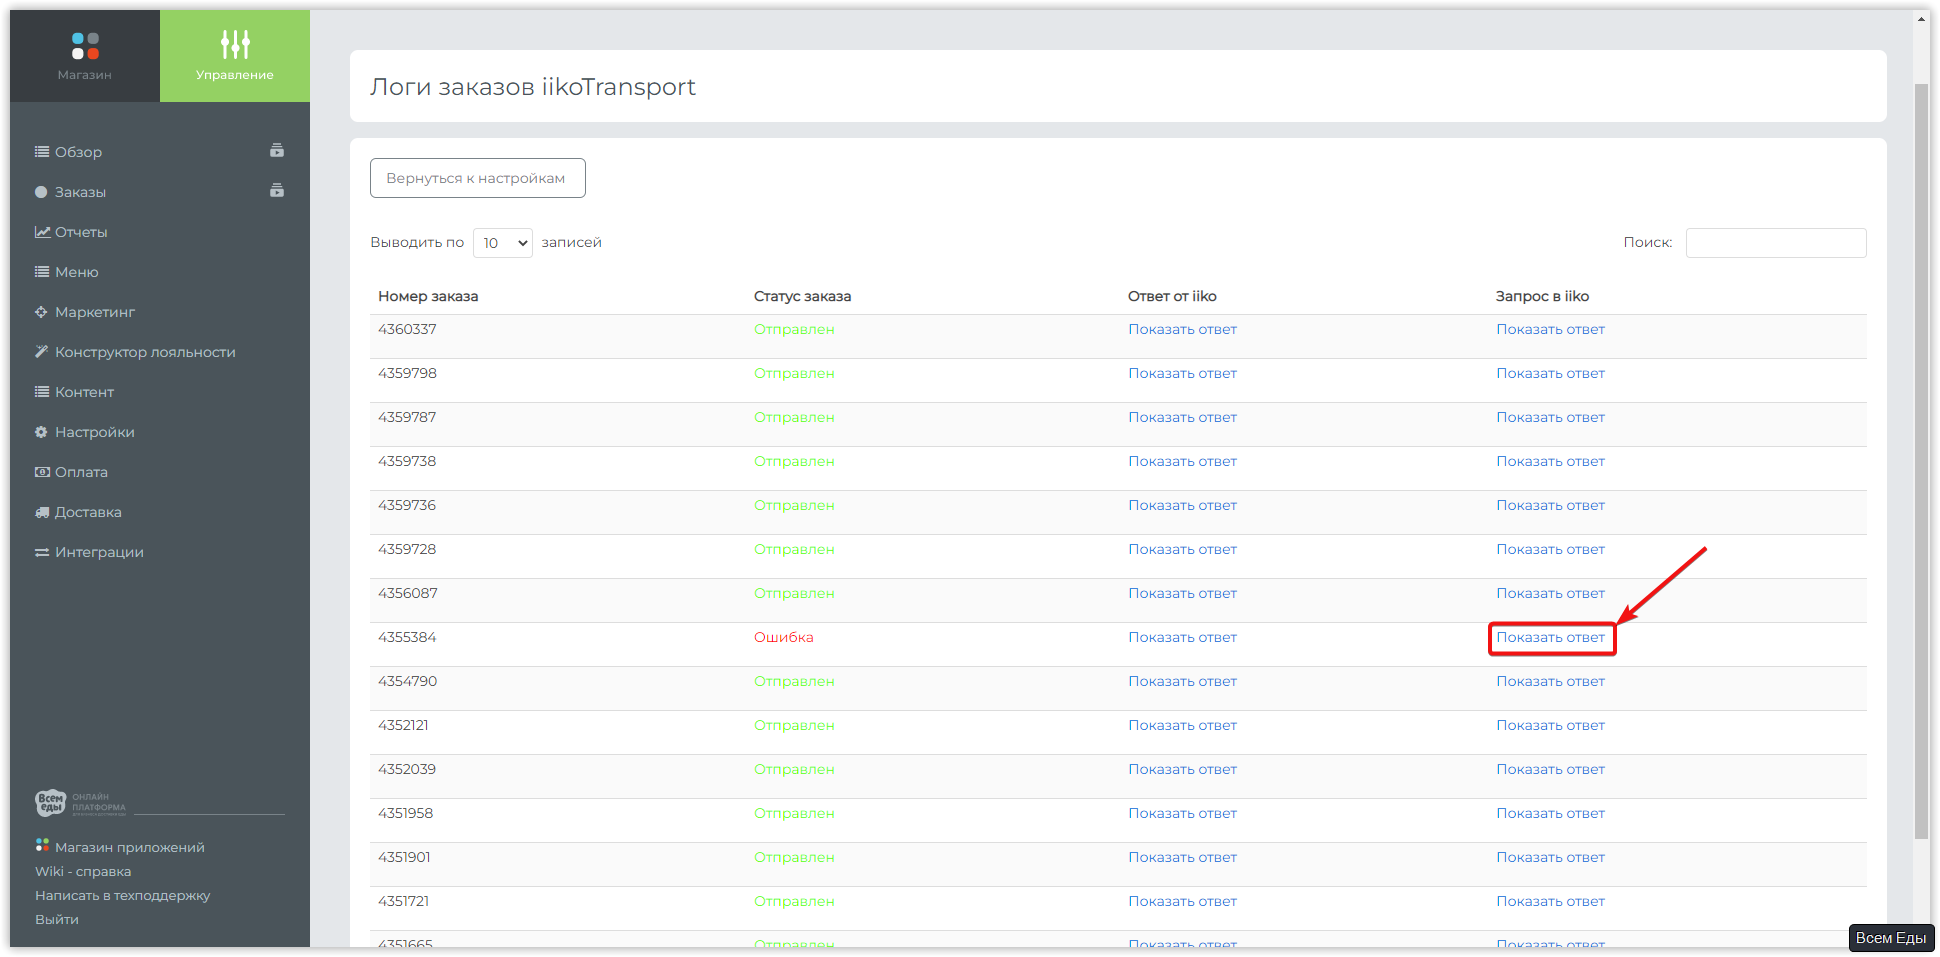Show iiko answer for order 4351901
The image size is (1940, 957).
pyautogui.click(x=1182, y=857)
